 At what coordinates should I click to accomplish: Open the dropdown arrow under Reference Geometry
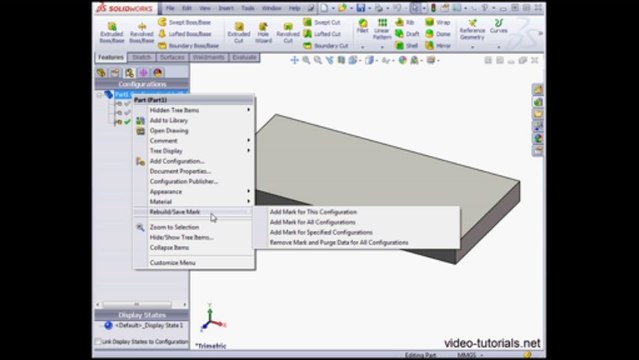[x=472, y=47]
